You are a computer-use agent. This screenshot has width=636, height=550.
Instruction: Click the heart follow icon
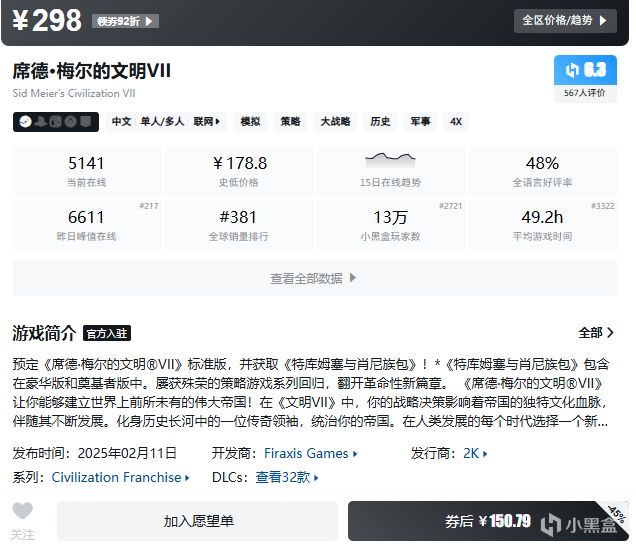[x=22, y=511]
